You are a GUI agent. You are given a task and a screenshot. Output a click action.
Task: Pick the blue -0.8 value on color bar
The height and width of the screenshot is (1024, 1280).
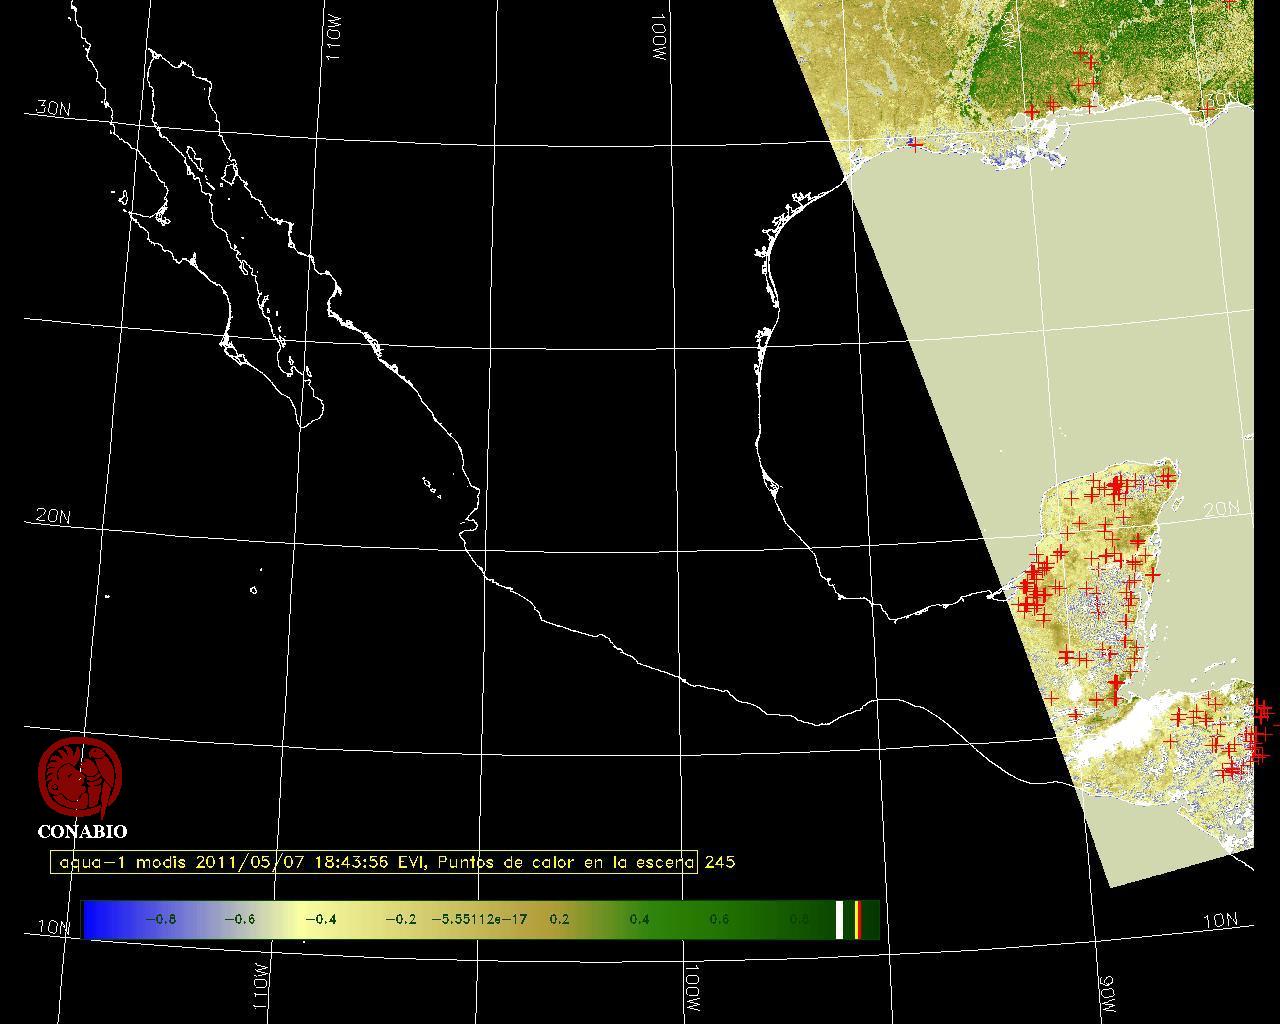(160, 919)
